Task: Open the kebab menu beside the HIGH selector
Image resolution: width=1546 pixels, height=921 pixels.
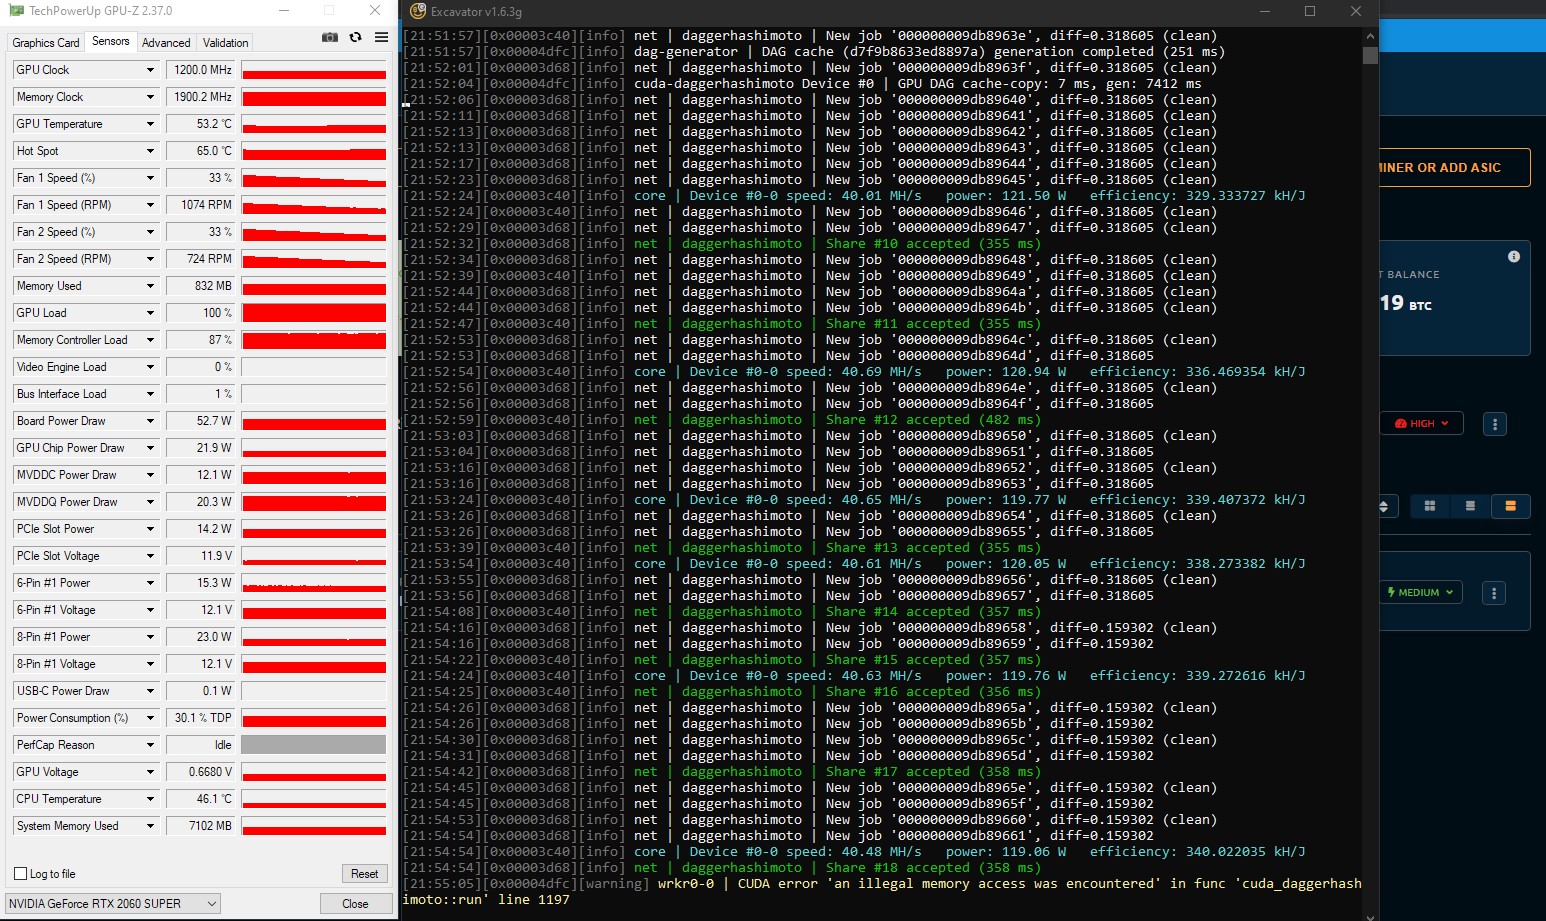Action: (1495, 423)
